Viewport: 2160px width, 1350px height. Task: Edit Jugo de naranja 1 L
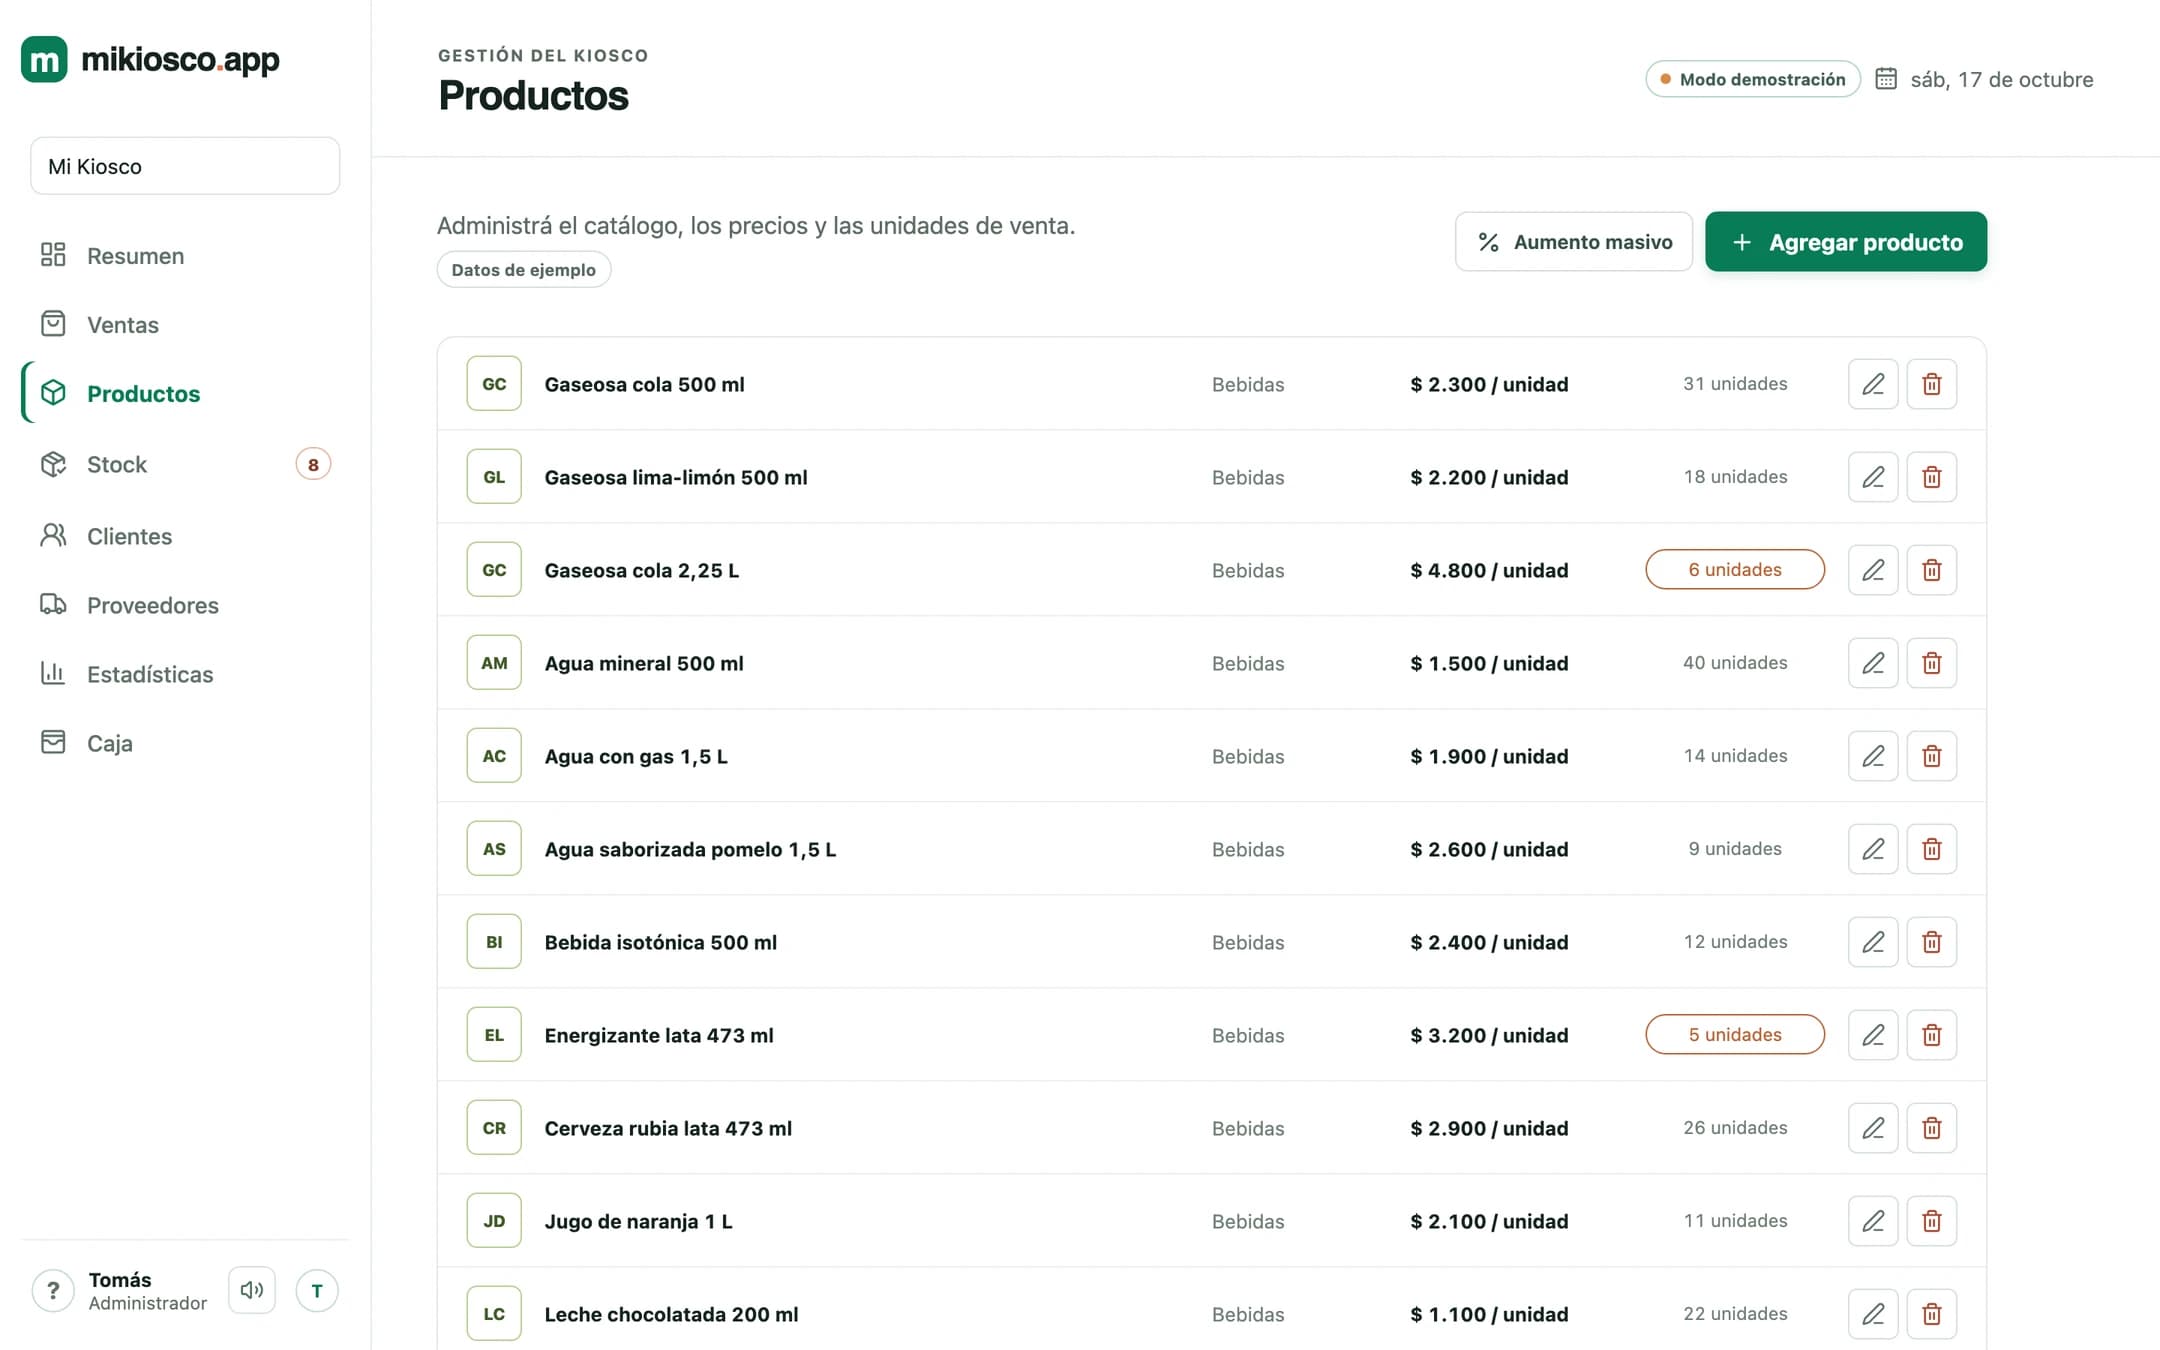[1873, 1221]
